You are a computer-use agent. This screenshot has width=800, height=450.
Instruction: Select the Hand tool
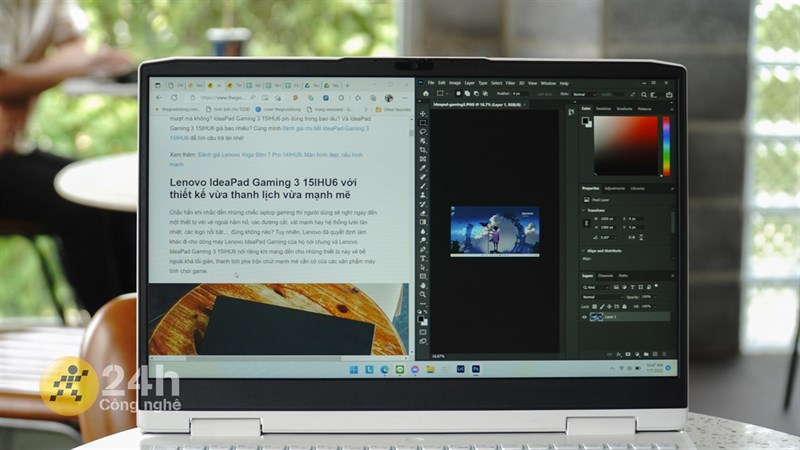[x=423, y=285]
